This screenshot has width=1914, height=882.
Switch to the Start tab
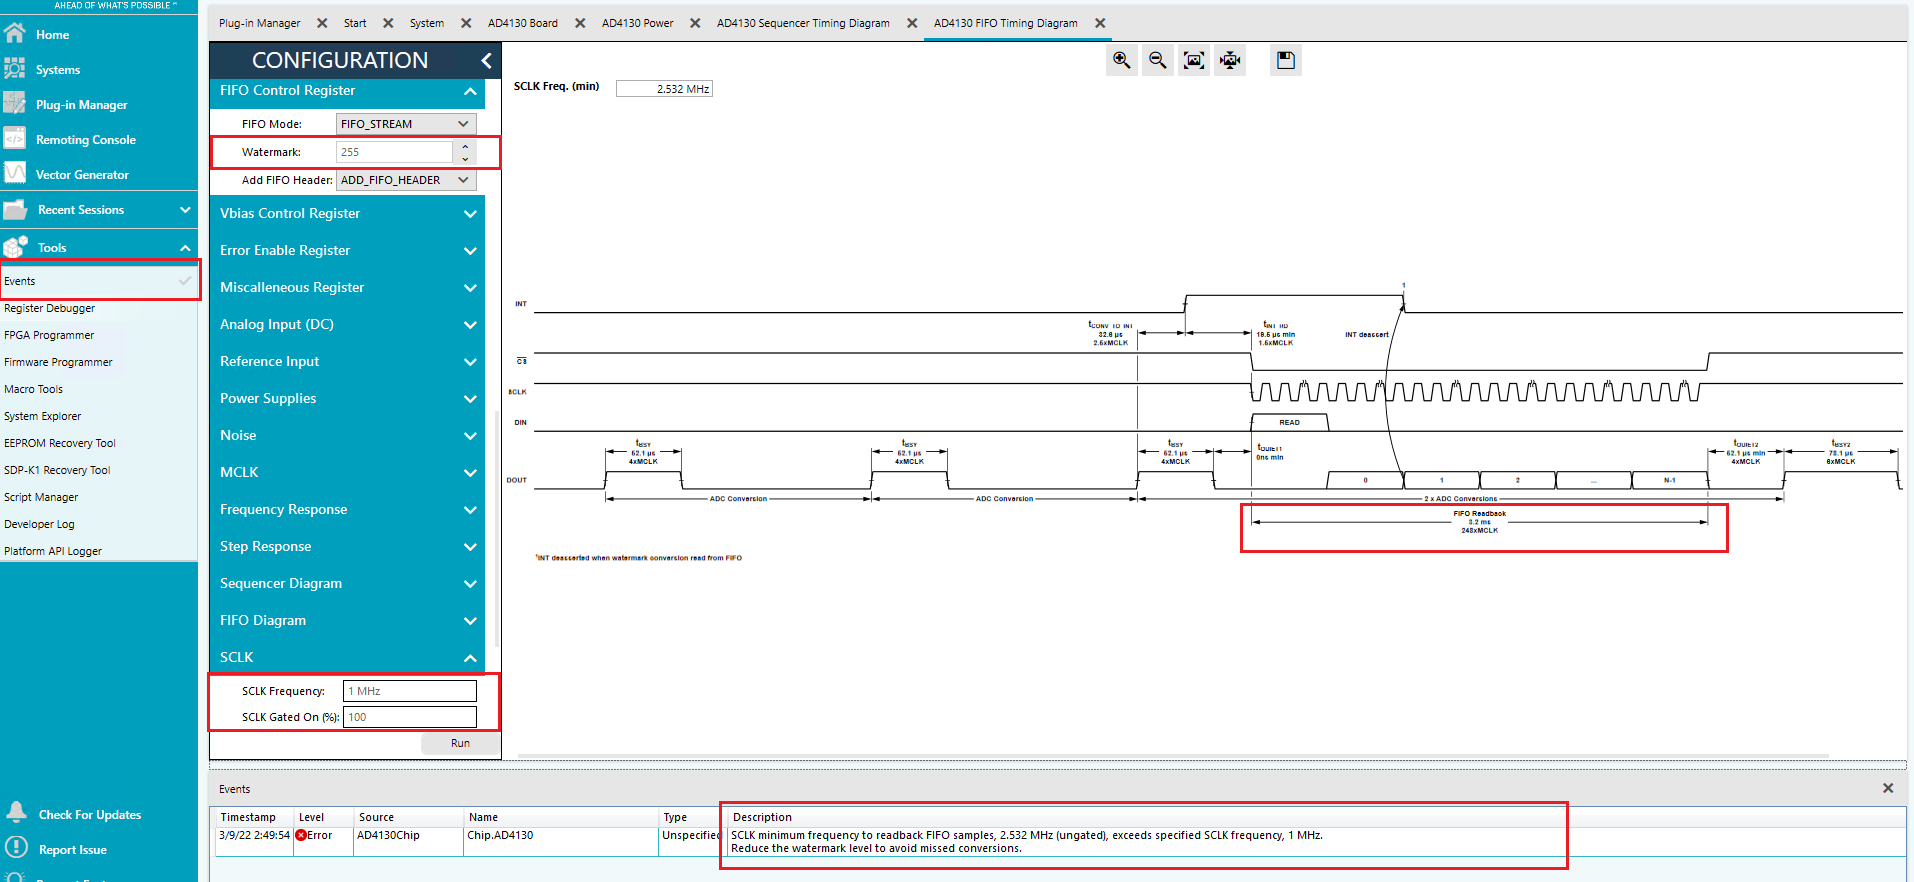355,23
